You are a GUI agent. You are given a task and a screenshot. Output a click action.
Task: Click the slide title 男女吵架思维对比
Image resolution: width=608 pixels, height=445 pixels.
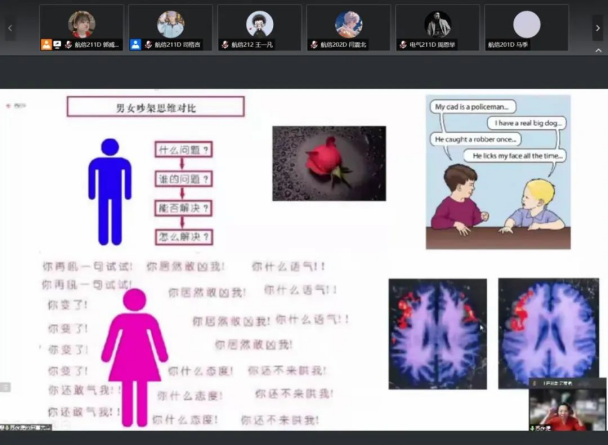tap(155, 107)
